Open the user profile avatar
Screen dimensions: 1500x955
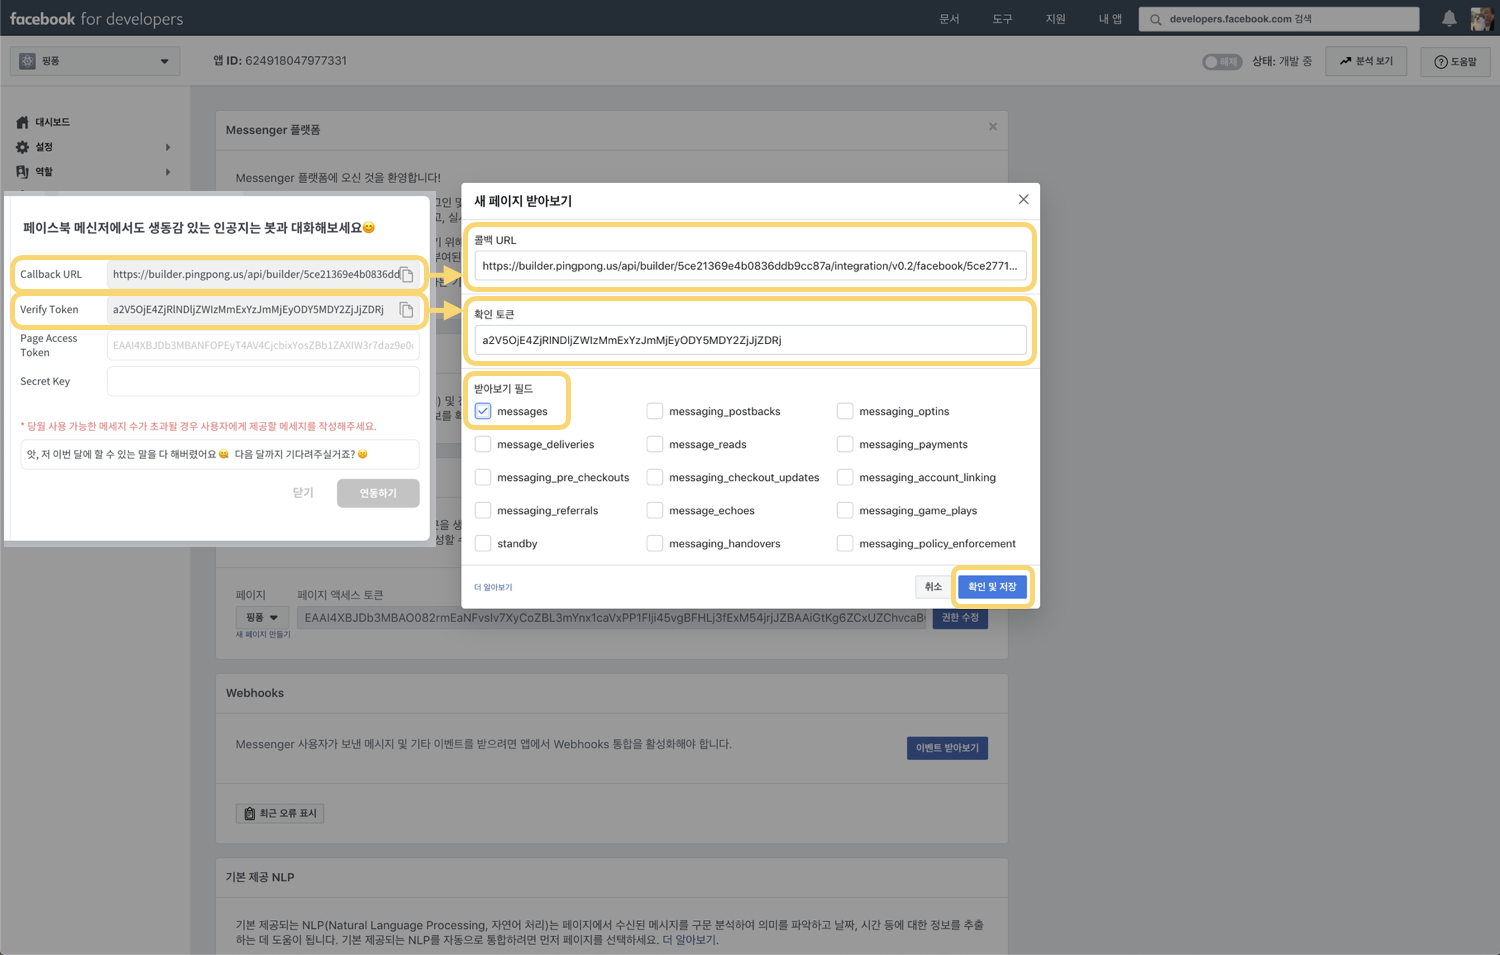pos(1482,18)
